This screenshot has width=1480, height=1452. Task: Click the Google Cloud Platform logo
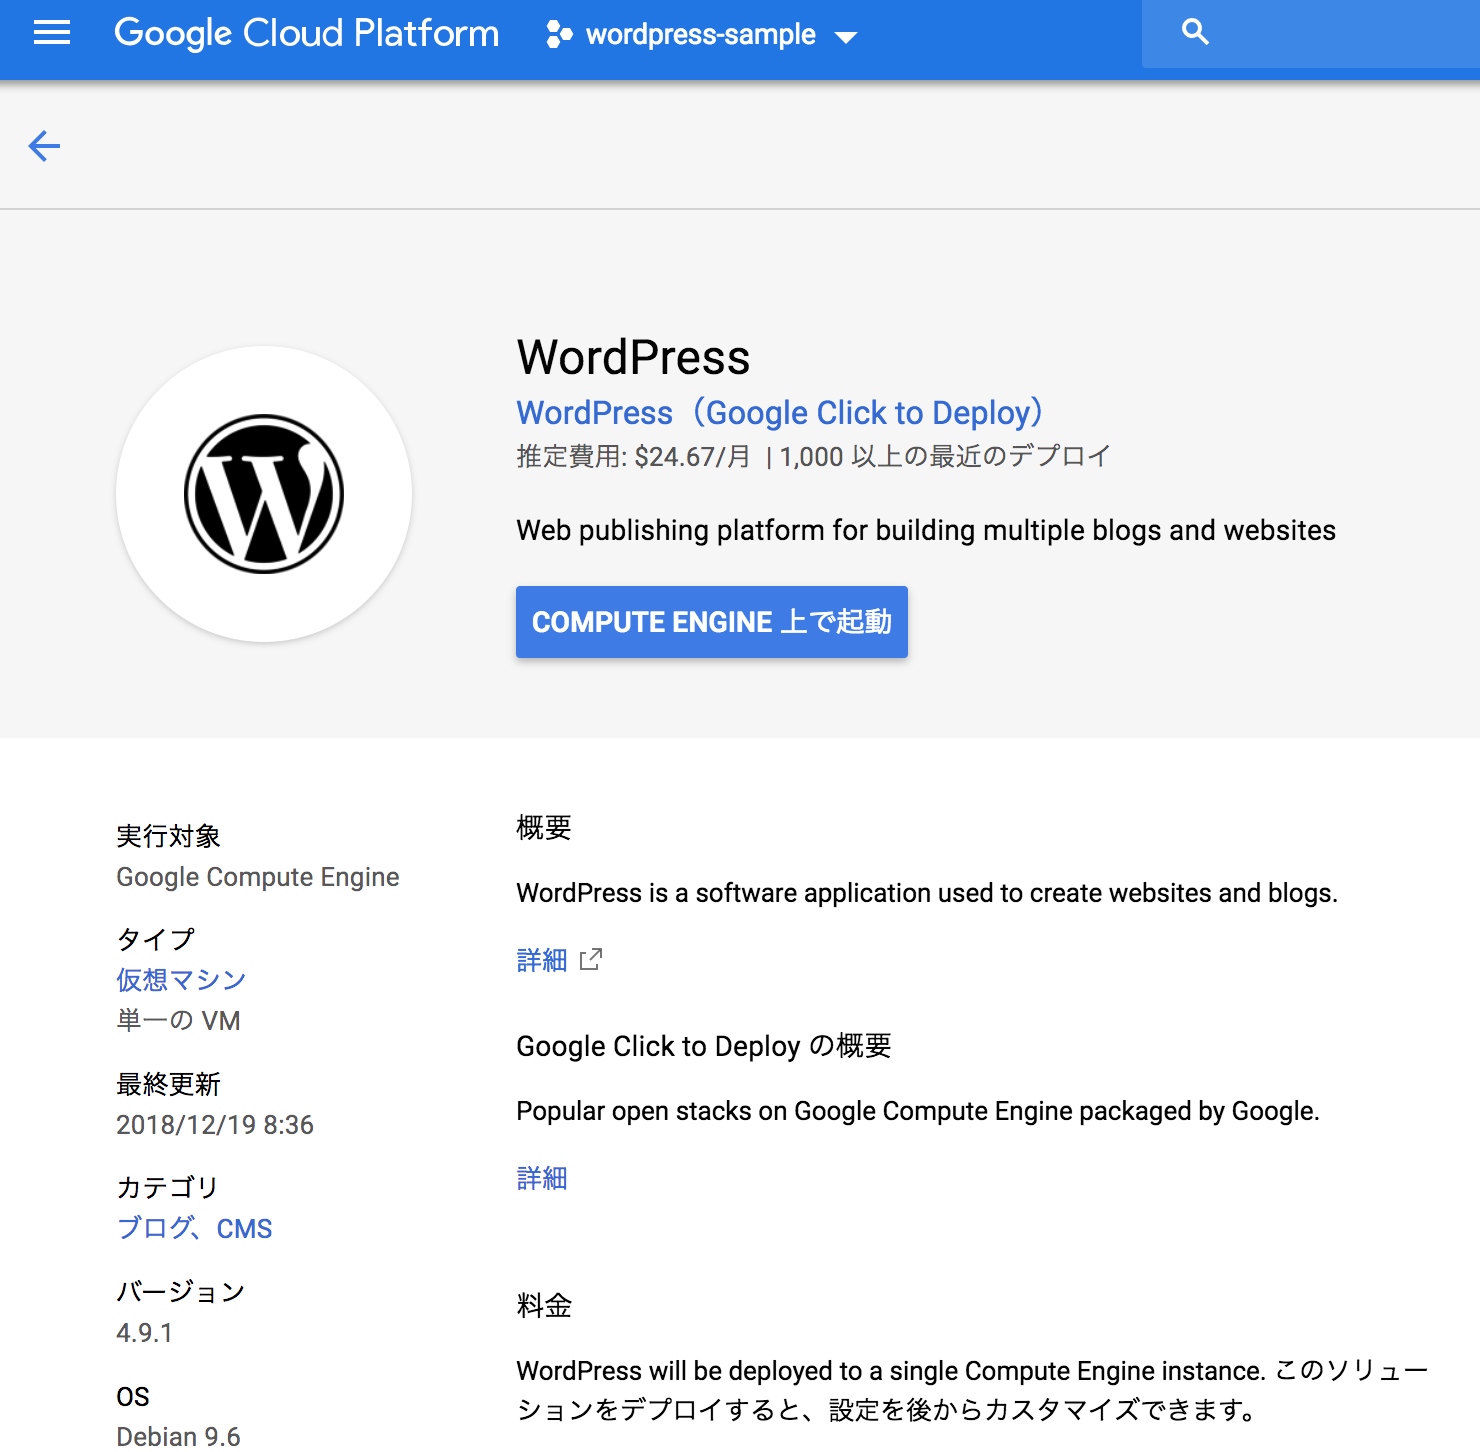[x=306, y=33]
